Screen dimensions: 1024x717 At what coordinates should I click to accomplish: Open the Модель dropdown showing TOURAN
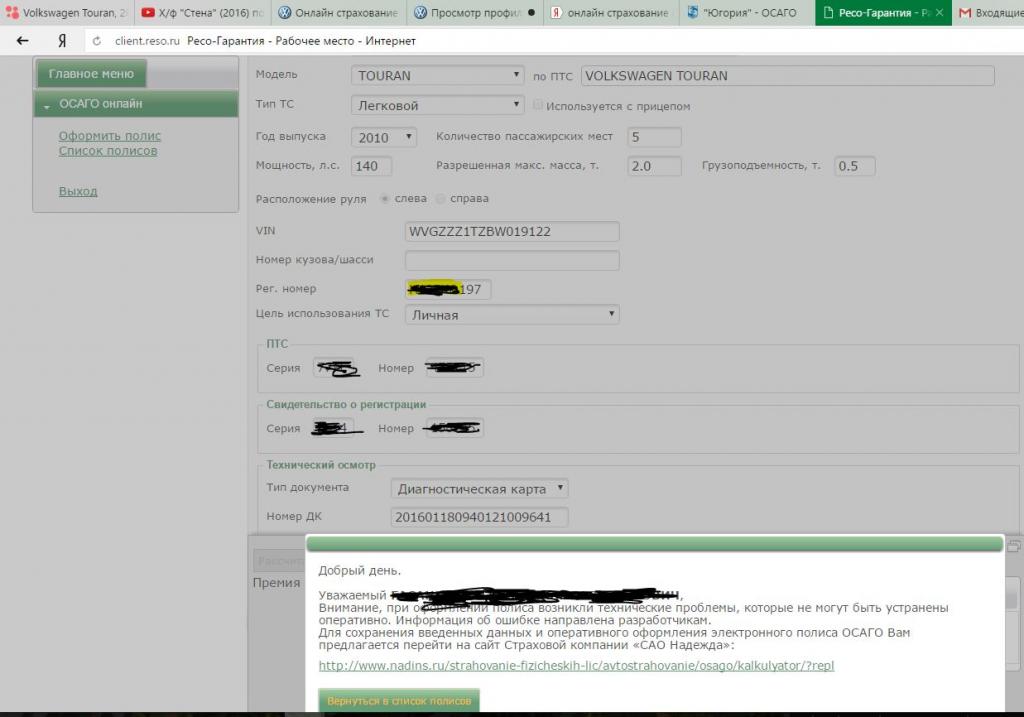click(438, 76)
